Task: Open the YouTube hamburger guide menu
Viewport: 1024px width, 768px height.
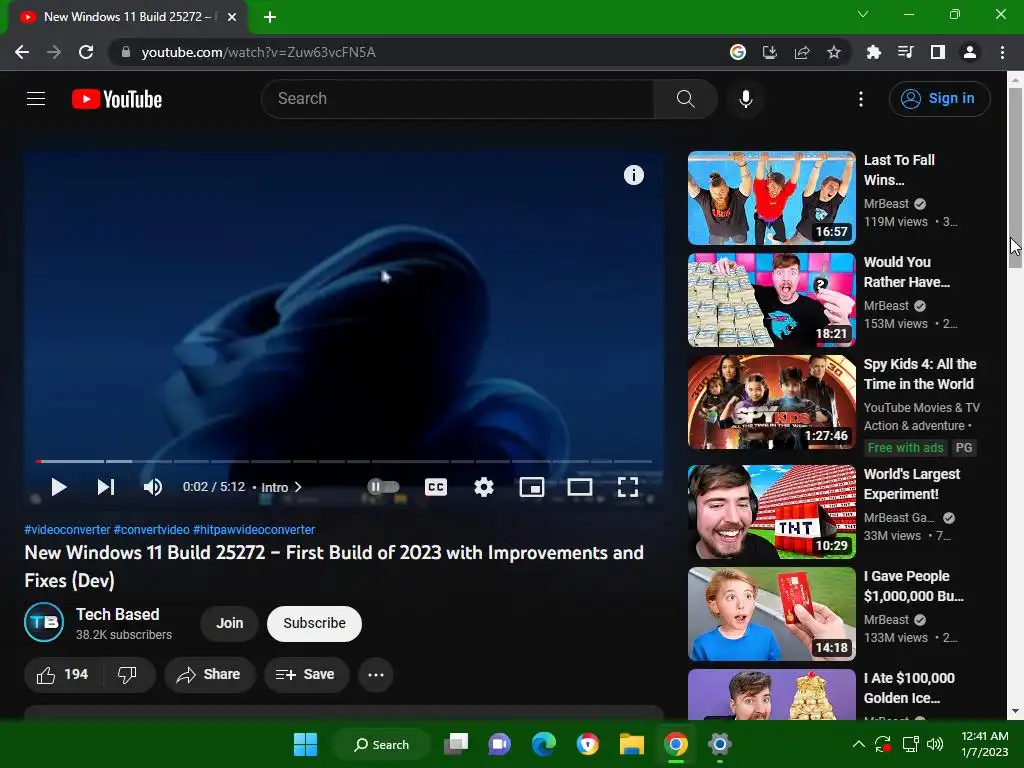Action: tap(36, 99)
